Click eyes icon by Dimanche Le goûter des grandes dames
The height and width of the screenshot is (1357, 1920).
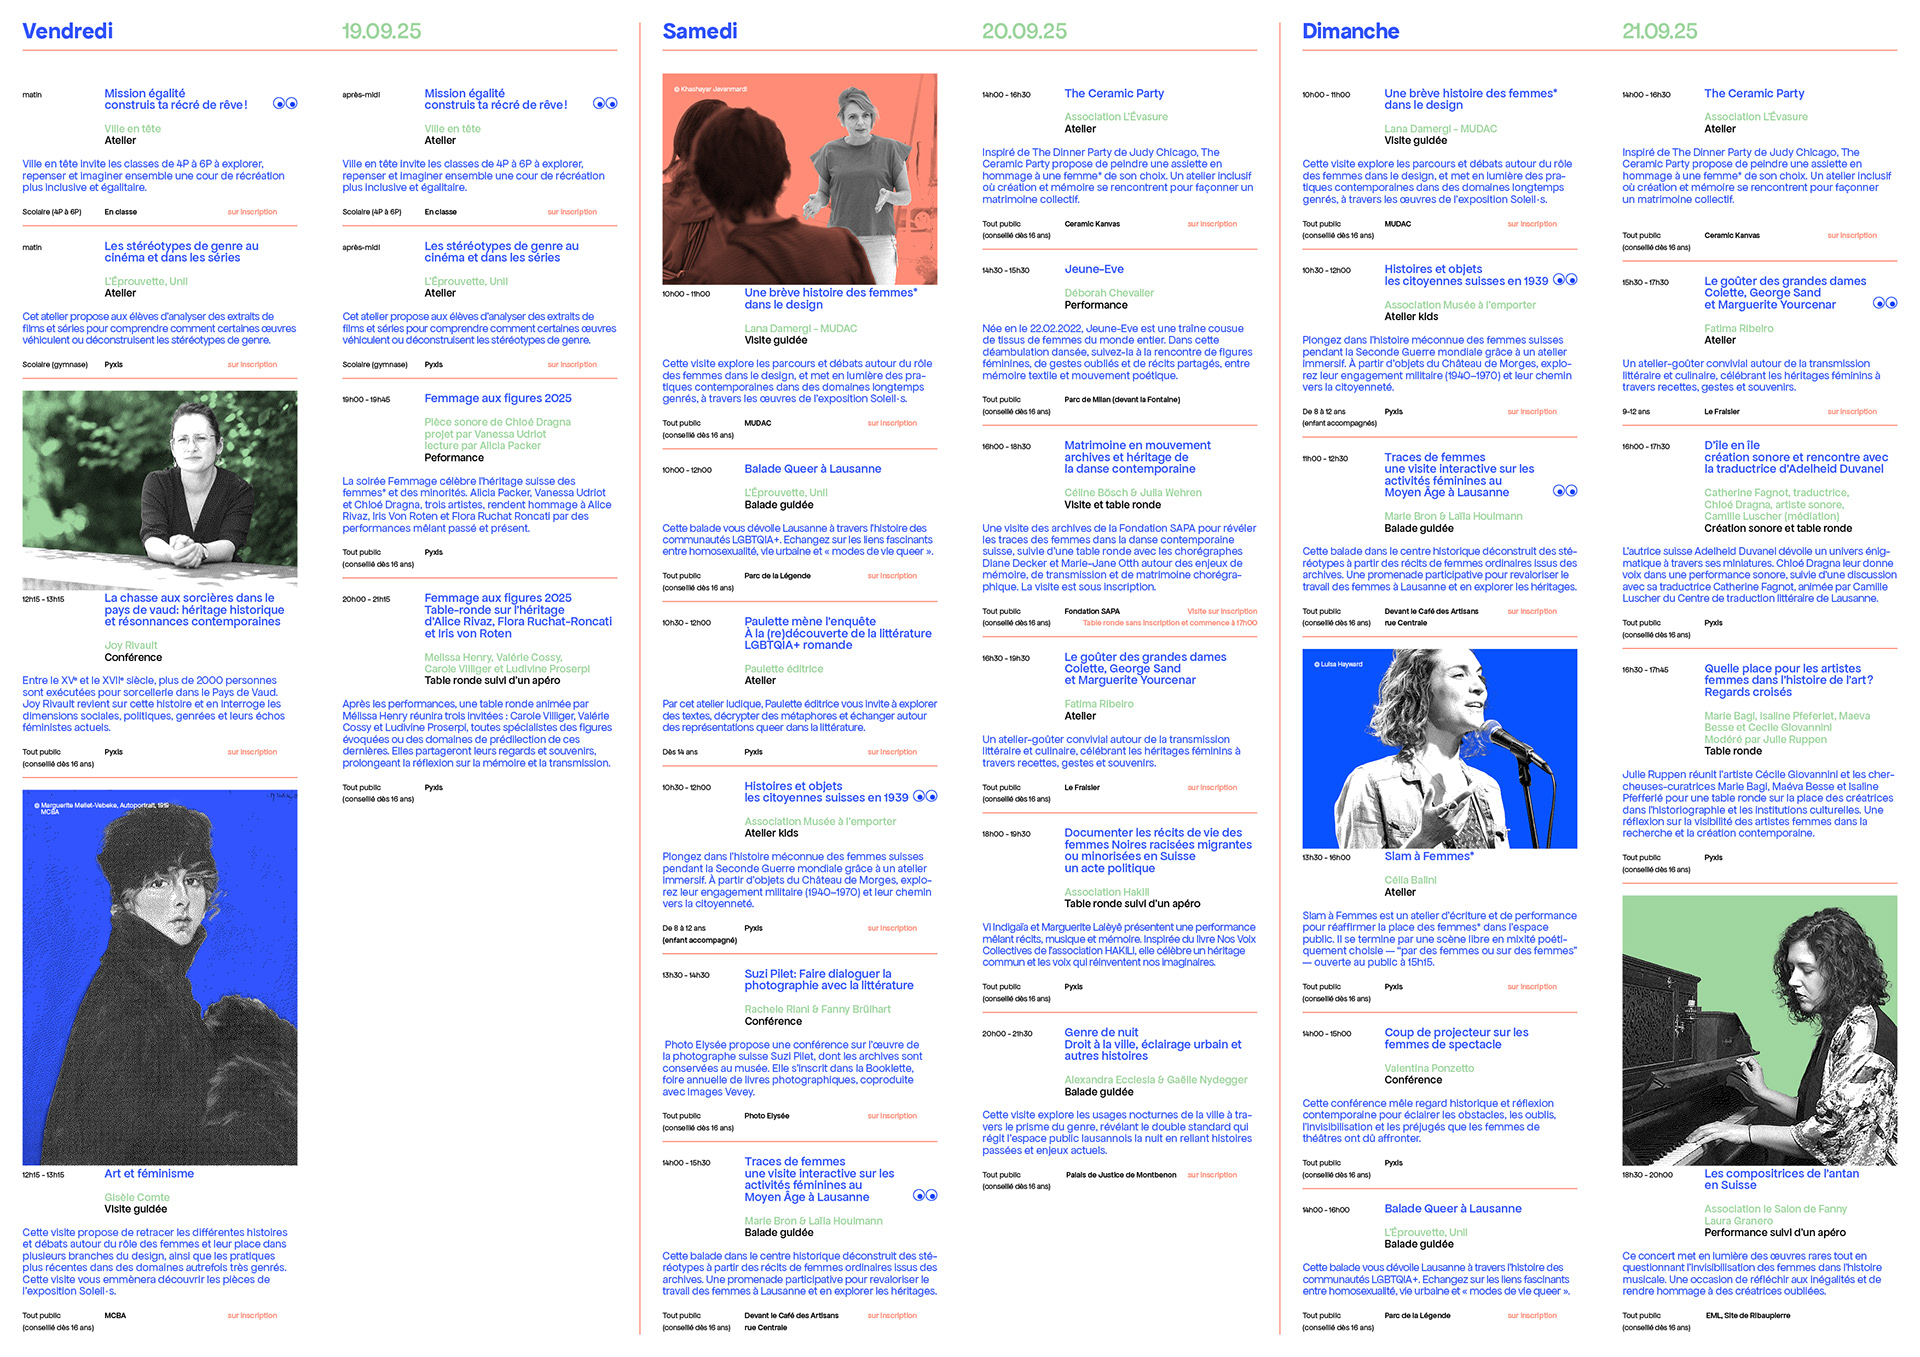1885,303
